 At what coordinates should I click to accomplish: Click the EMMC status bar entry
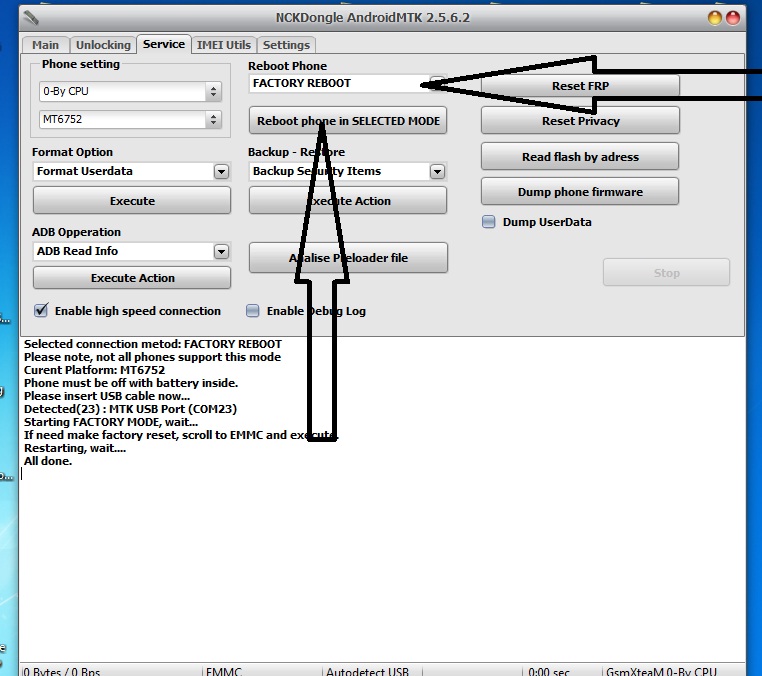click(x=224, y=672)
